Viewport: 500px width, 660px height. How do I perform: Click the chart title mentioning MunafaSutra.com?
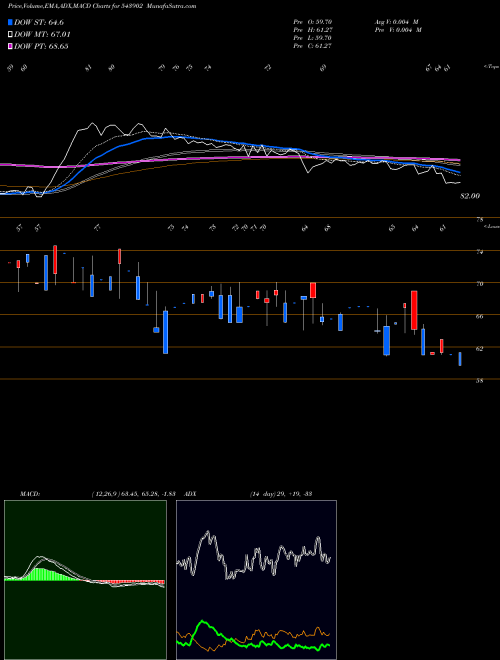pyautogui.click(x=102, y=6)
